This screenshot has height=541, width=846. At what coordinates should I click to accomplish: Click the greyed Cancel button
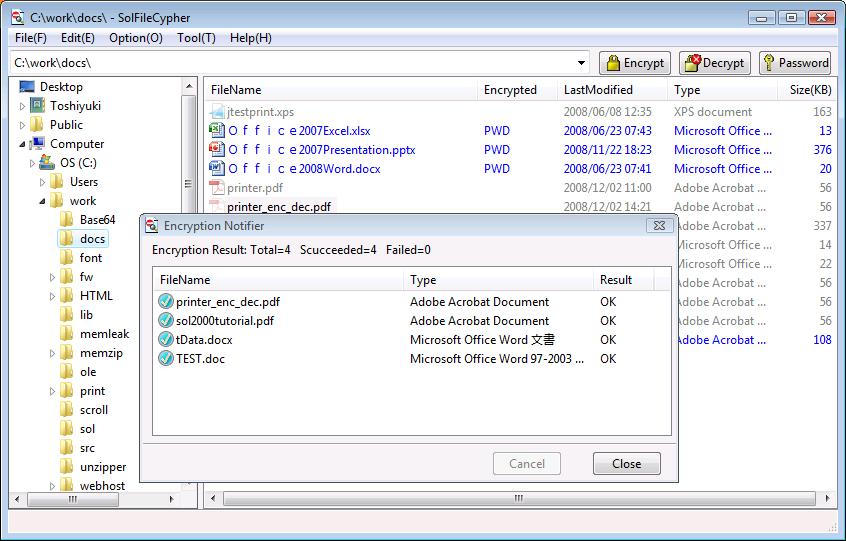click(x=527, y=463)
